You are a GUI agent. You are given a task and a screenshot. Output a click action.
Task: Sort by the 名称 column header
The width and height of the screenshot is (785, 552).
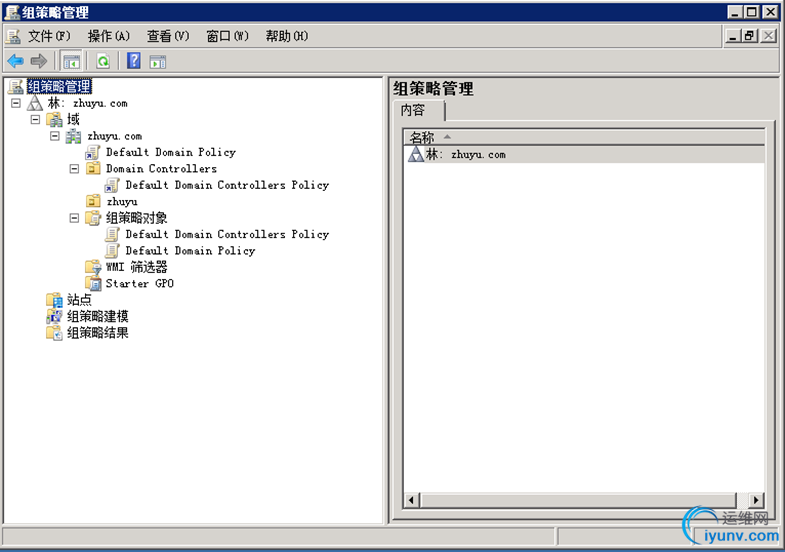coord(584,137)
